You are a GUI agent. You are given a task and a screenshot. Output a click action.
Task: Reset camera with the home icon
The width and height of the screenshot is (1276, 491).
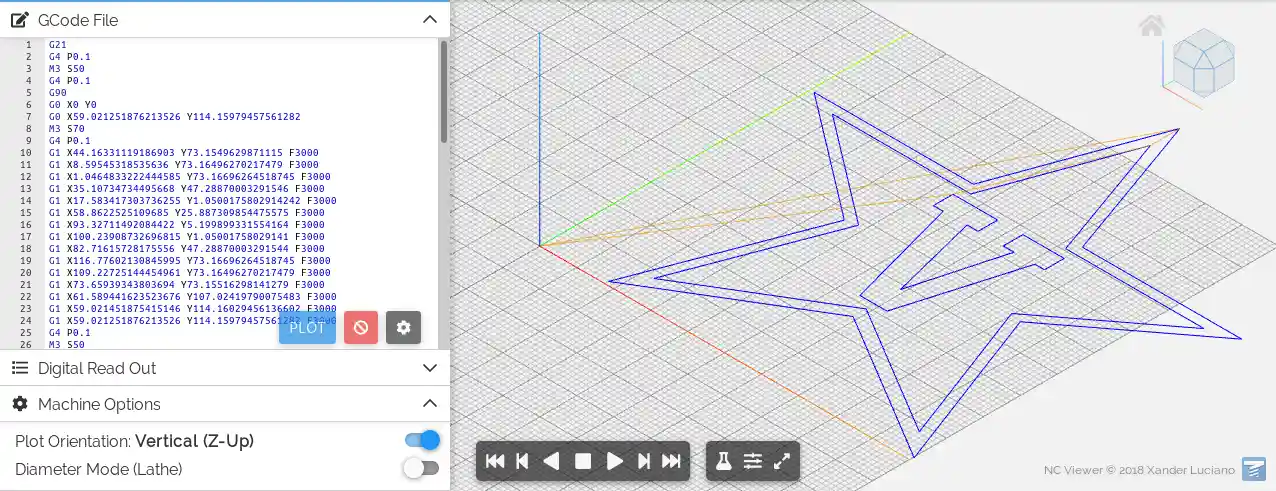(1151, 26)
